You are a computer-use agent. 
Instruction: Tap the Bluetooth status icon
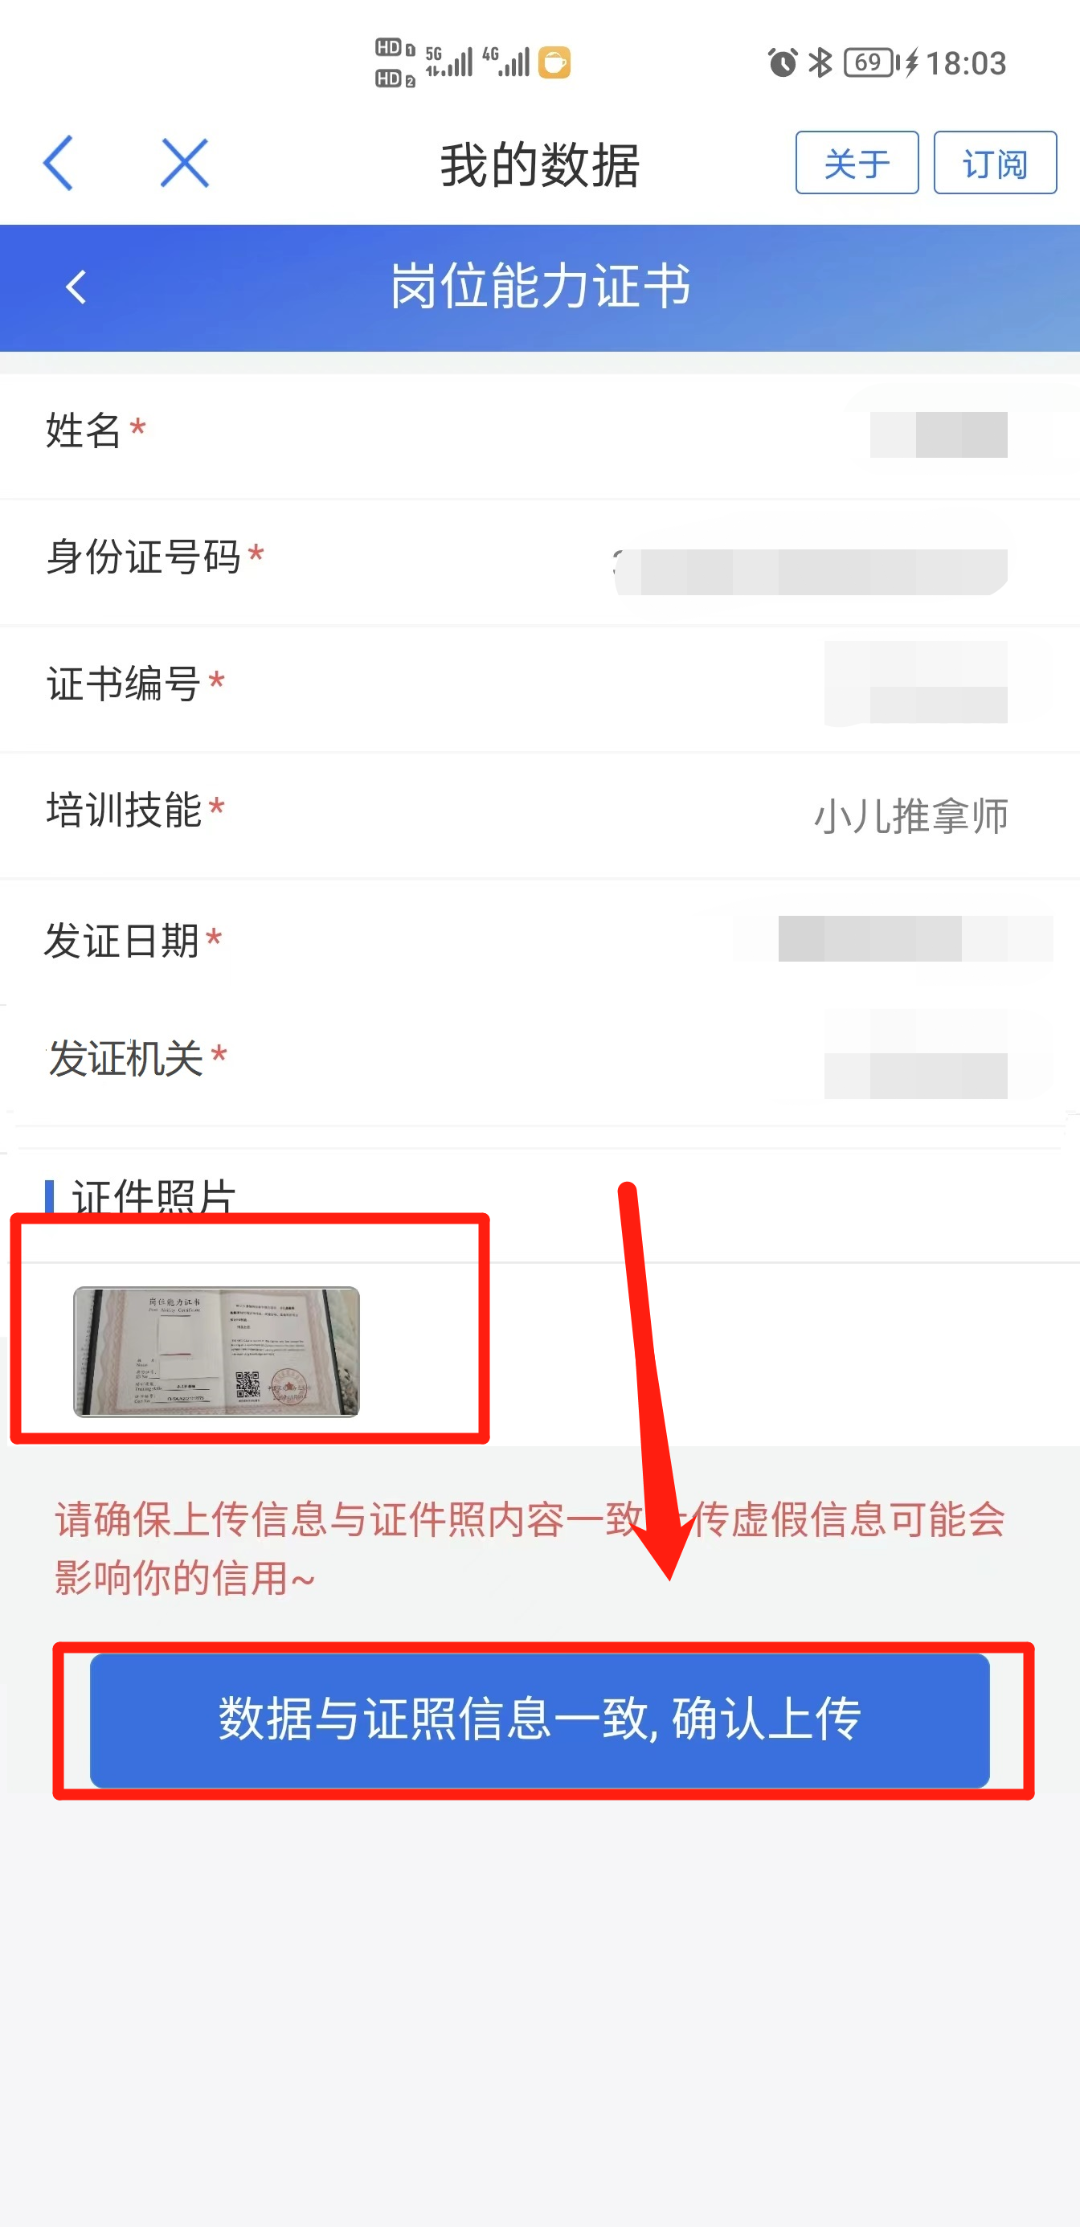[820, 63]
